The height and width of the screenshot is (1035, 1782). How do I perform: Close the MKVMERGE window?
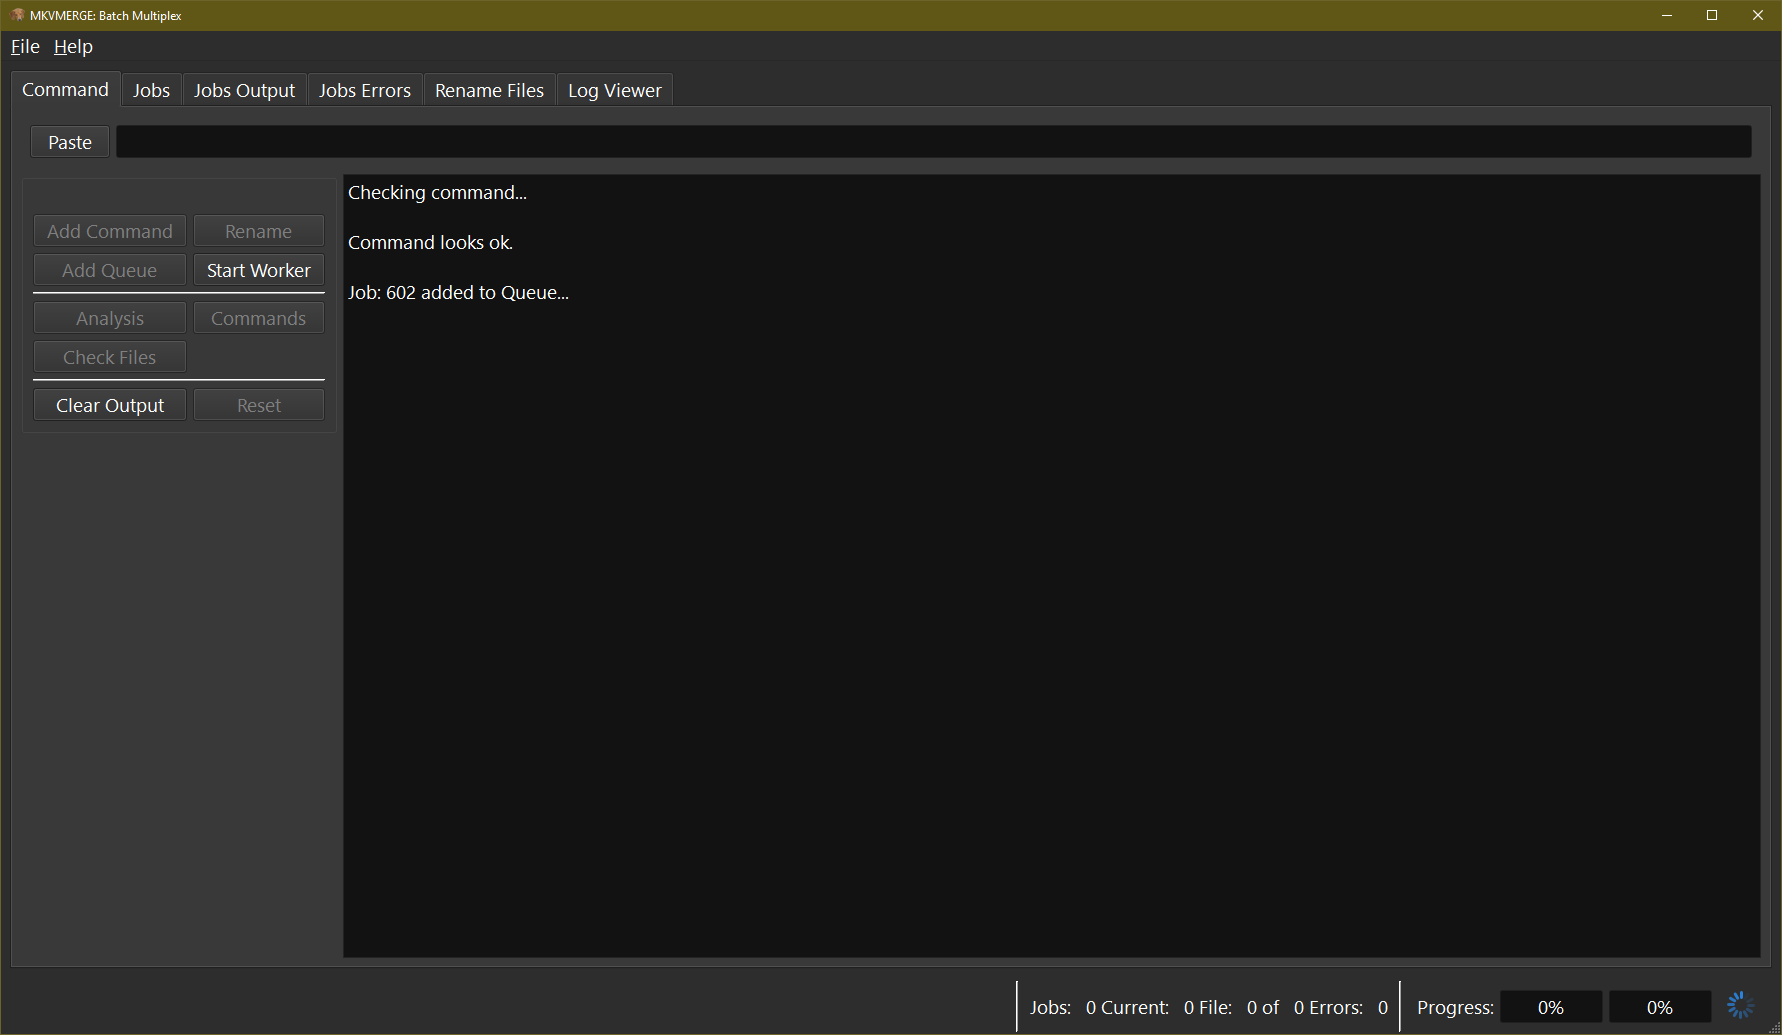[x=1758, y=15]
